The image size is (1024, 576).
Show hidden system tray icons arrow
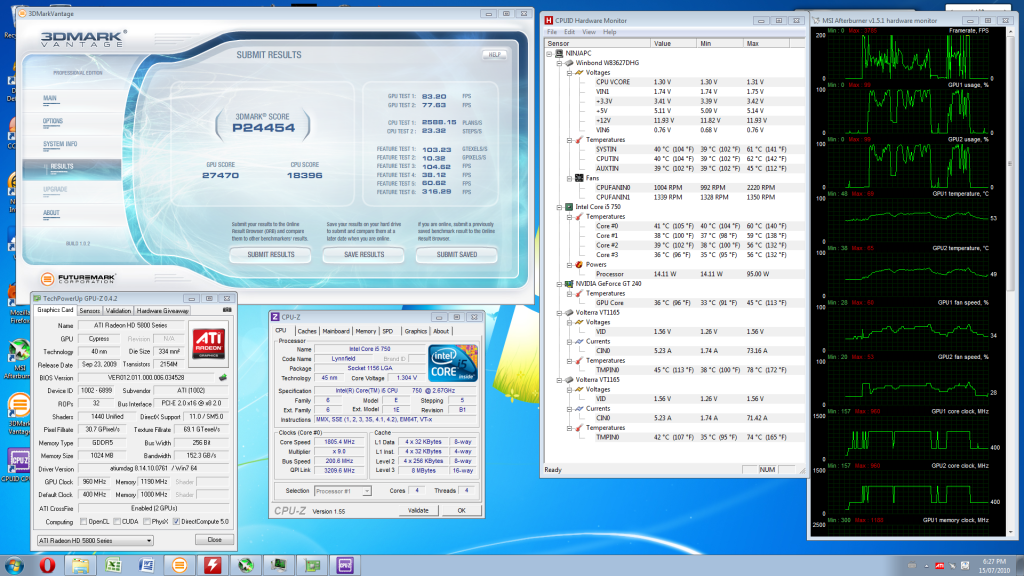click(926, 566)
